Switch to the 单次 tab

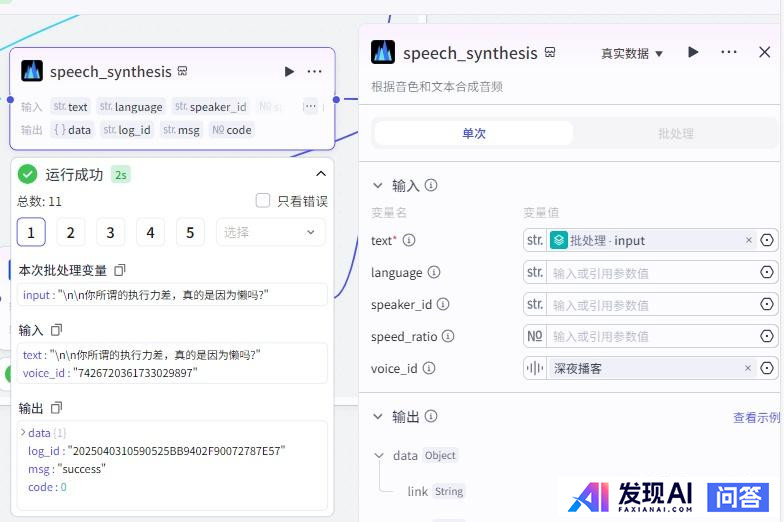point(473,133)
